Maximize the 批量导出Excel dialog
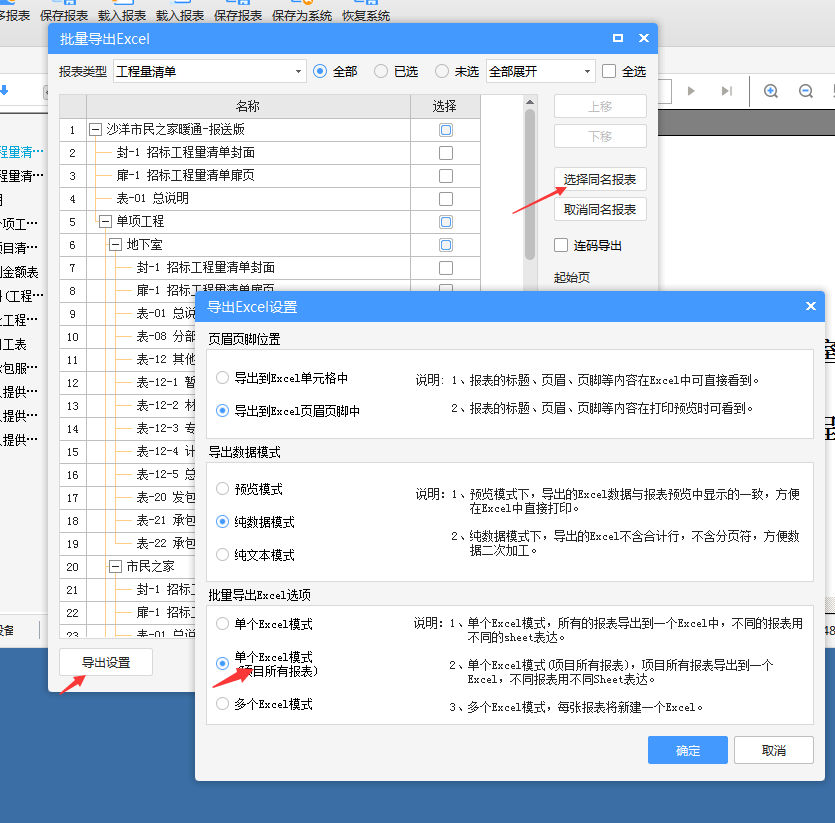The width and height of the screenshot is (835, 823). pos(618,38)
